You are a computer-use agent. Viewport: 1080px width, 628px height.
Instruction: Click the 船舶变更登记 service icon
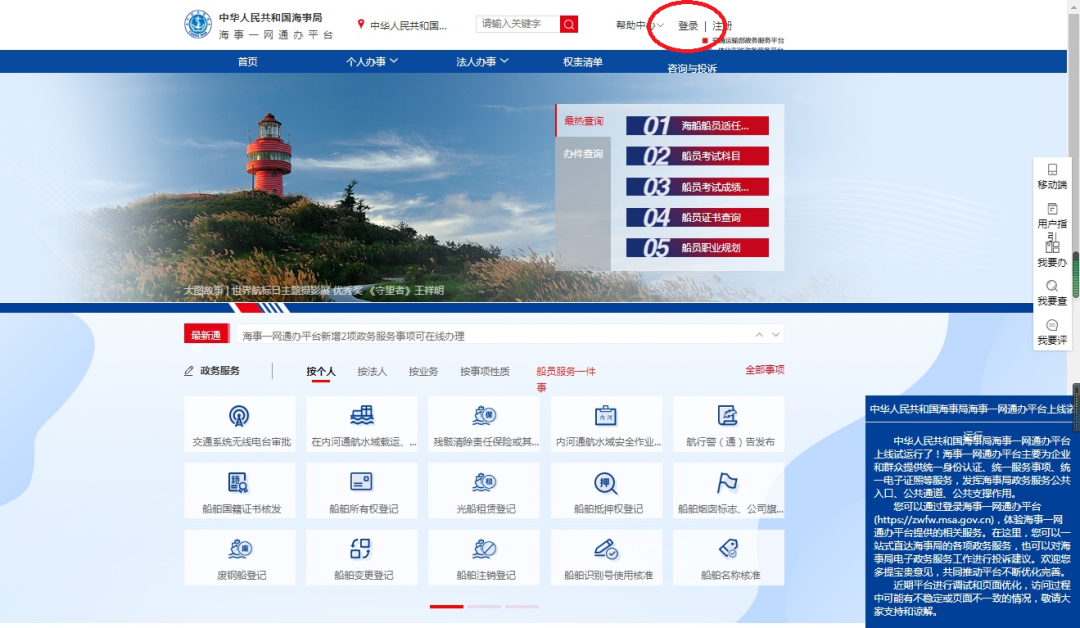point(361,549)
